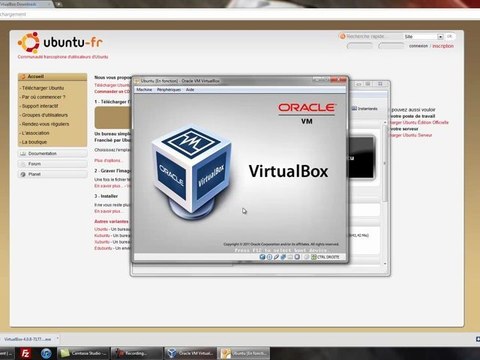Click the optical disc status icon in VirtualBox

coord(270,257)
